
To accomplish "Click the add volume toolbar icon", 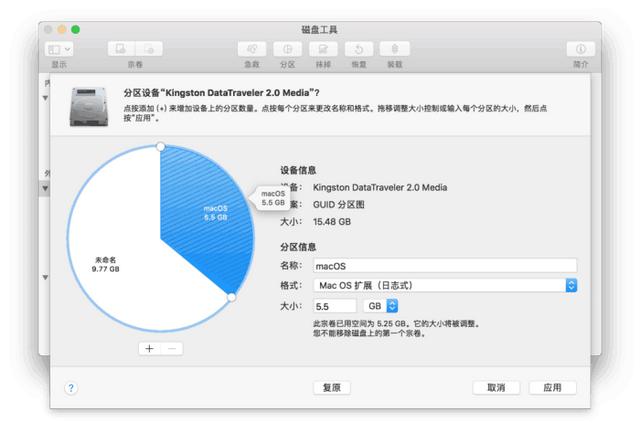I will click(121, 49).
